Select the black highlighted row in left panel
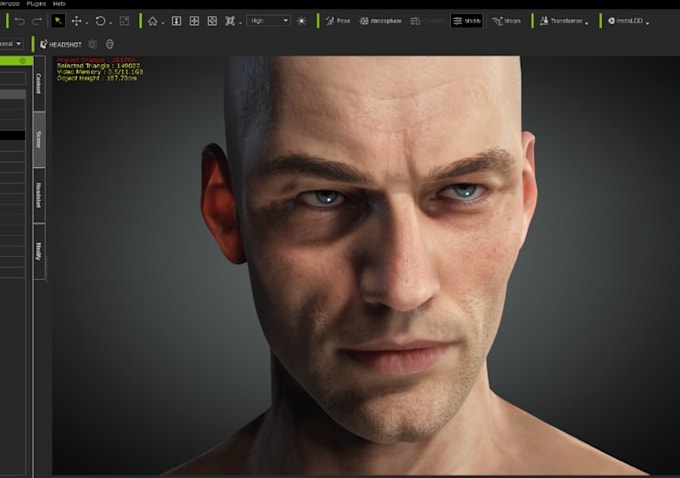Image resolution: width=680 pixels, height=478 pixels. tap(13, 135)
